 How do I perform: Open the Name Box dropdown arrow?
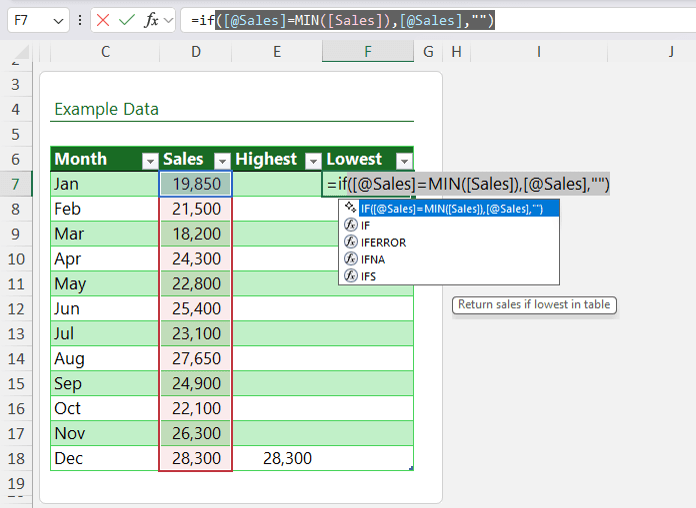[x=58, y=21]
